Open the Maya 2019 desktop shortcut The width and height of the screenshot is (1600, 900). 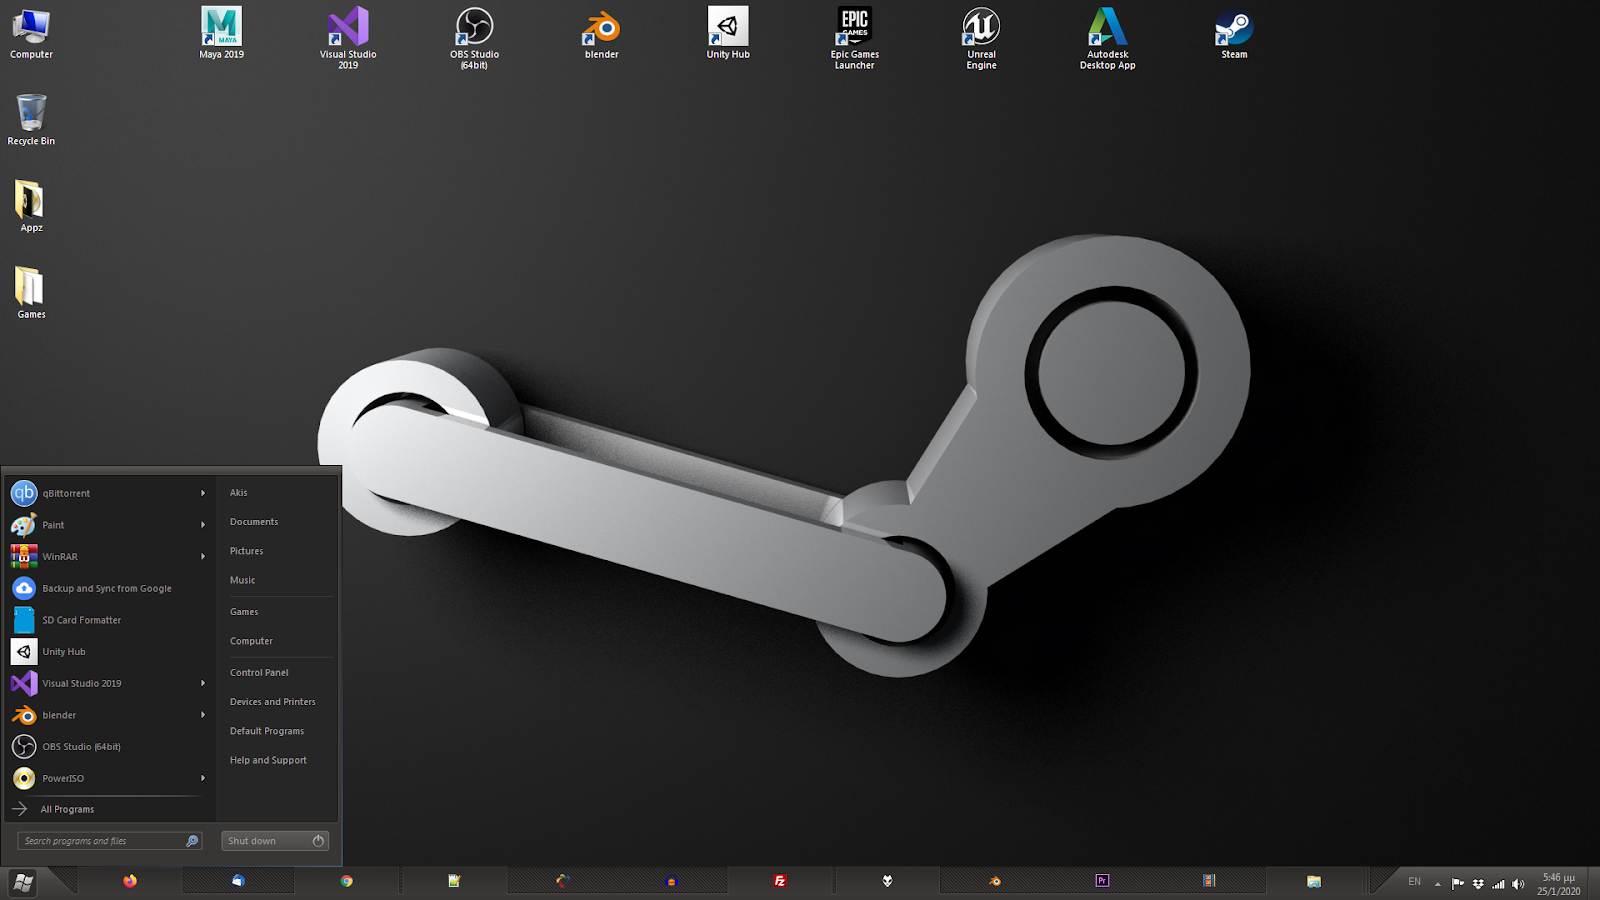click(221, 33)
